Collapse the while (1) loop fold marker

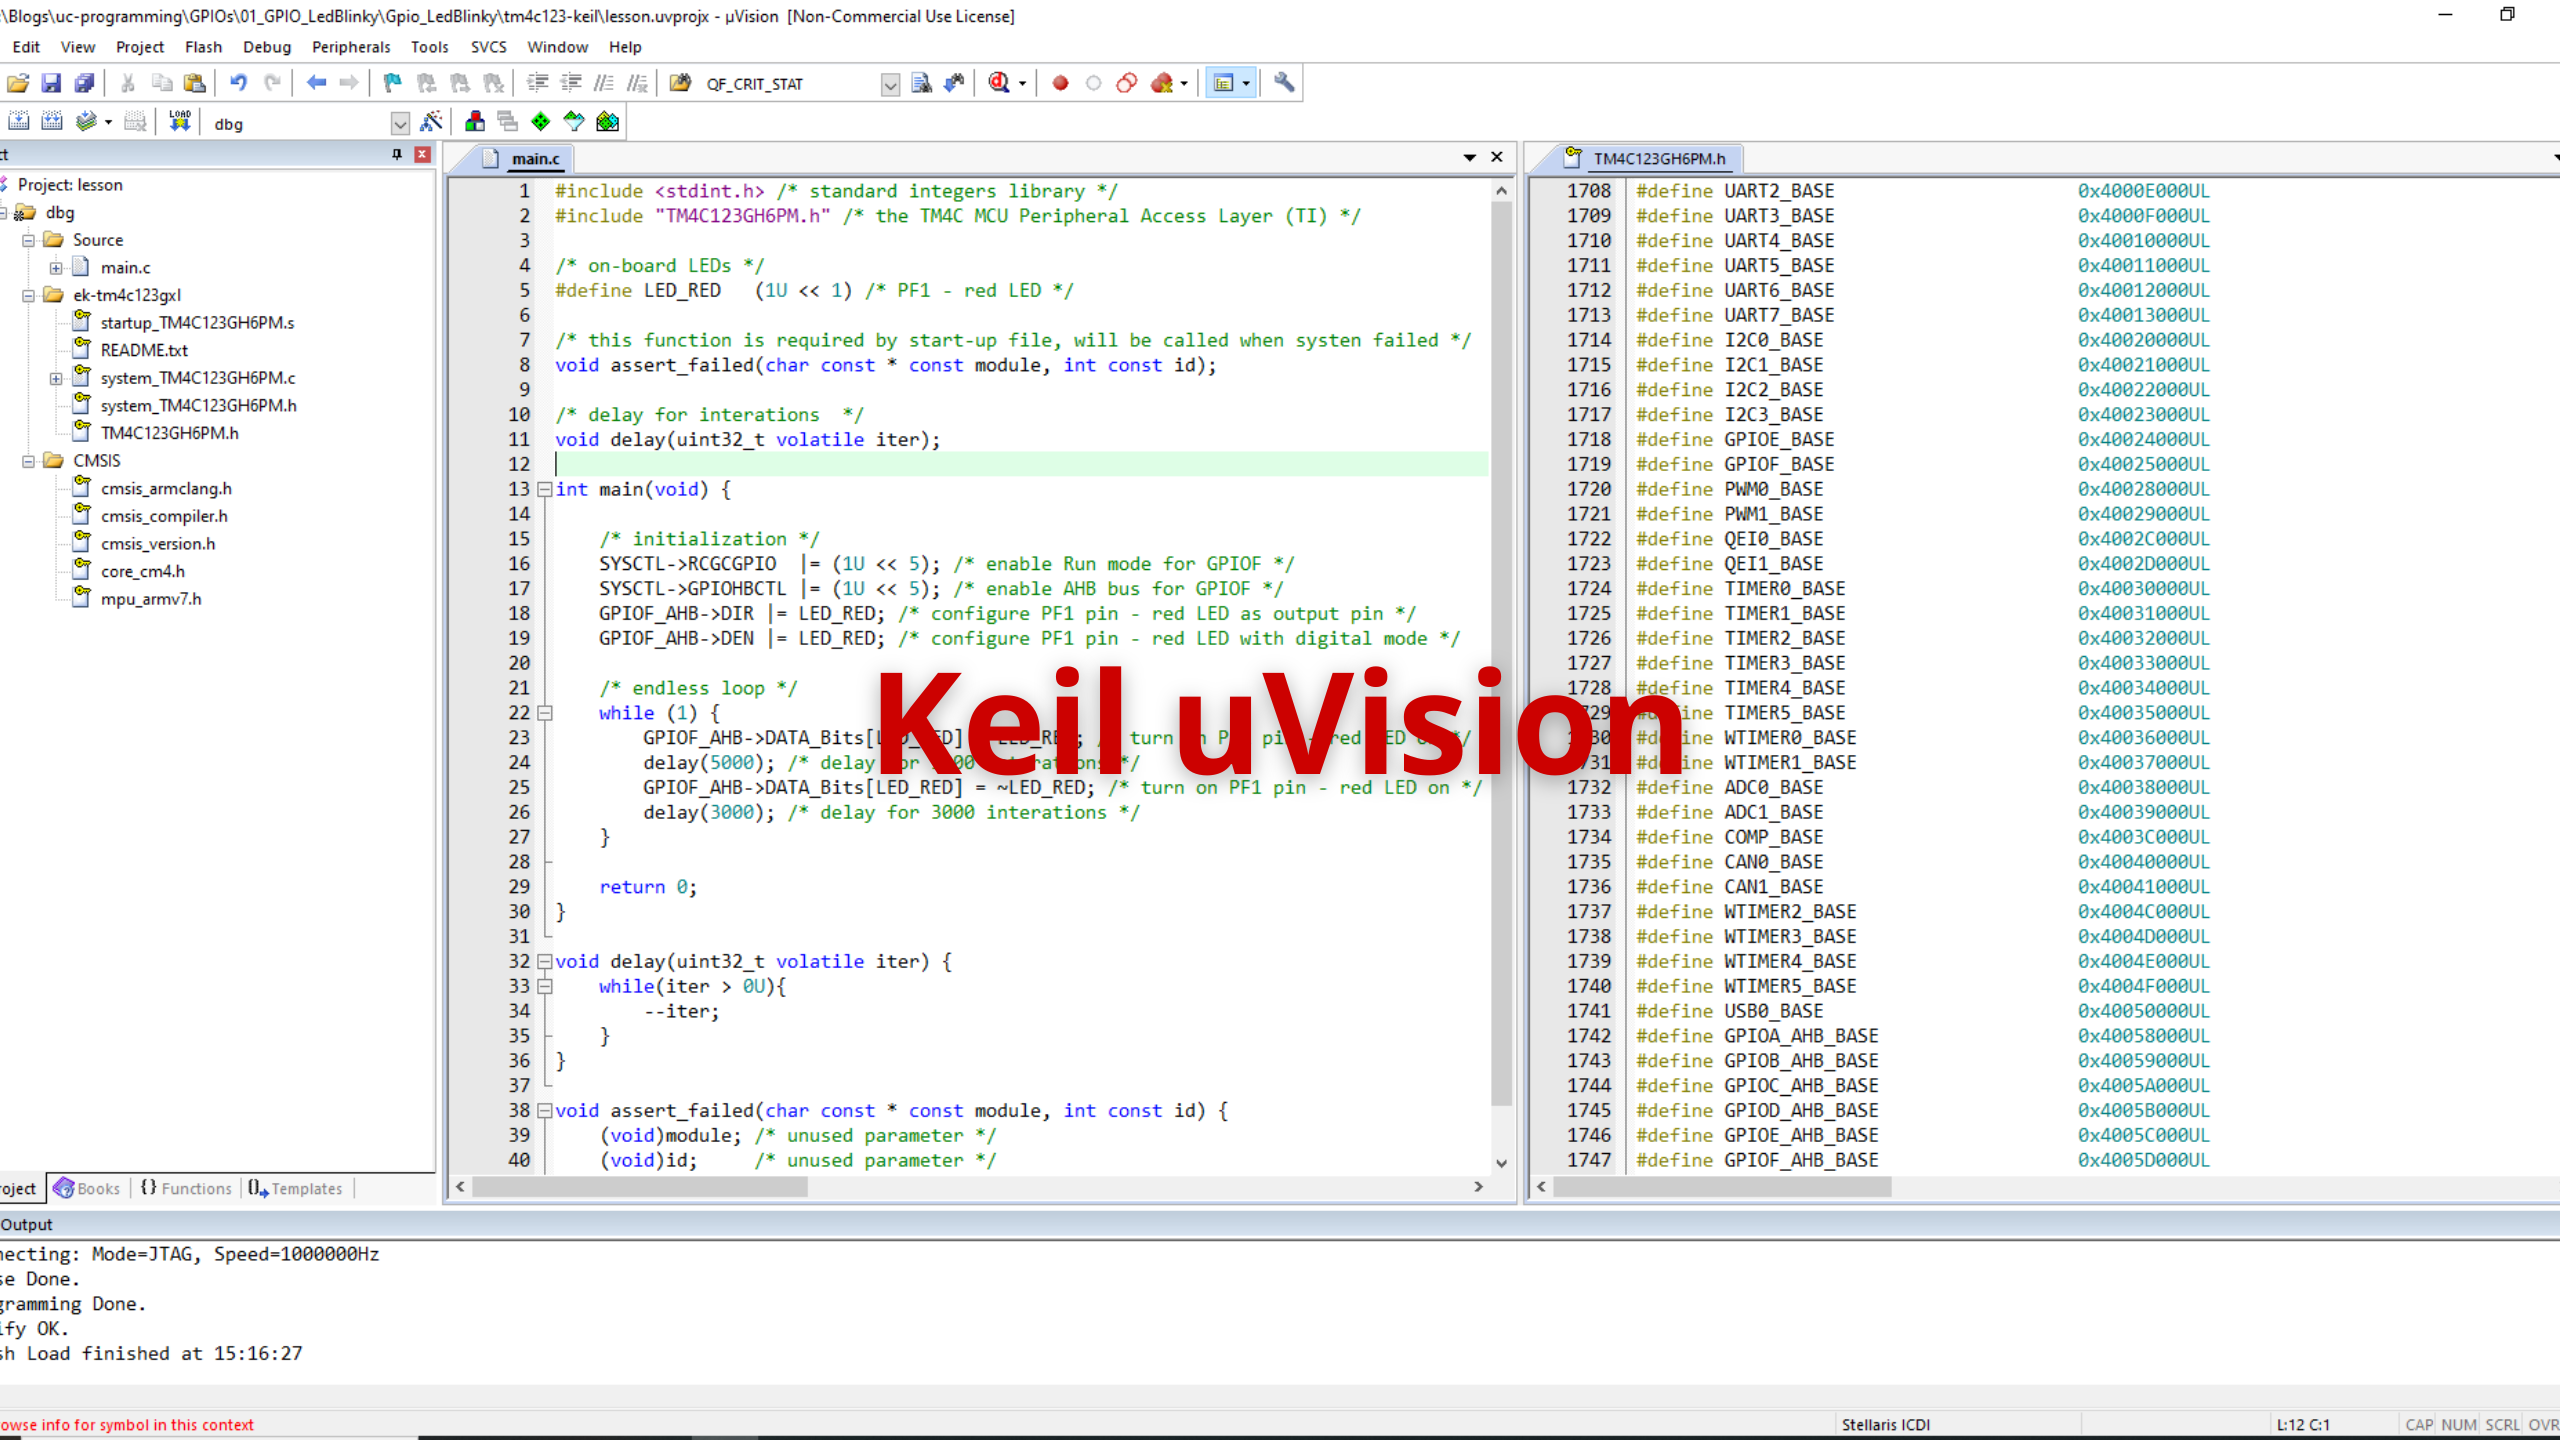[x=545, y=713]
